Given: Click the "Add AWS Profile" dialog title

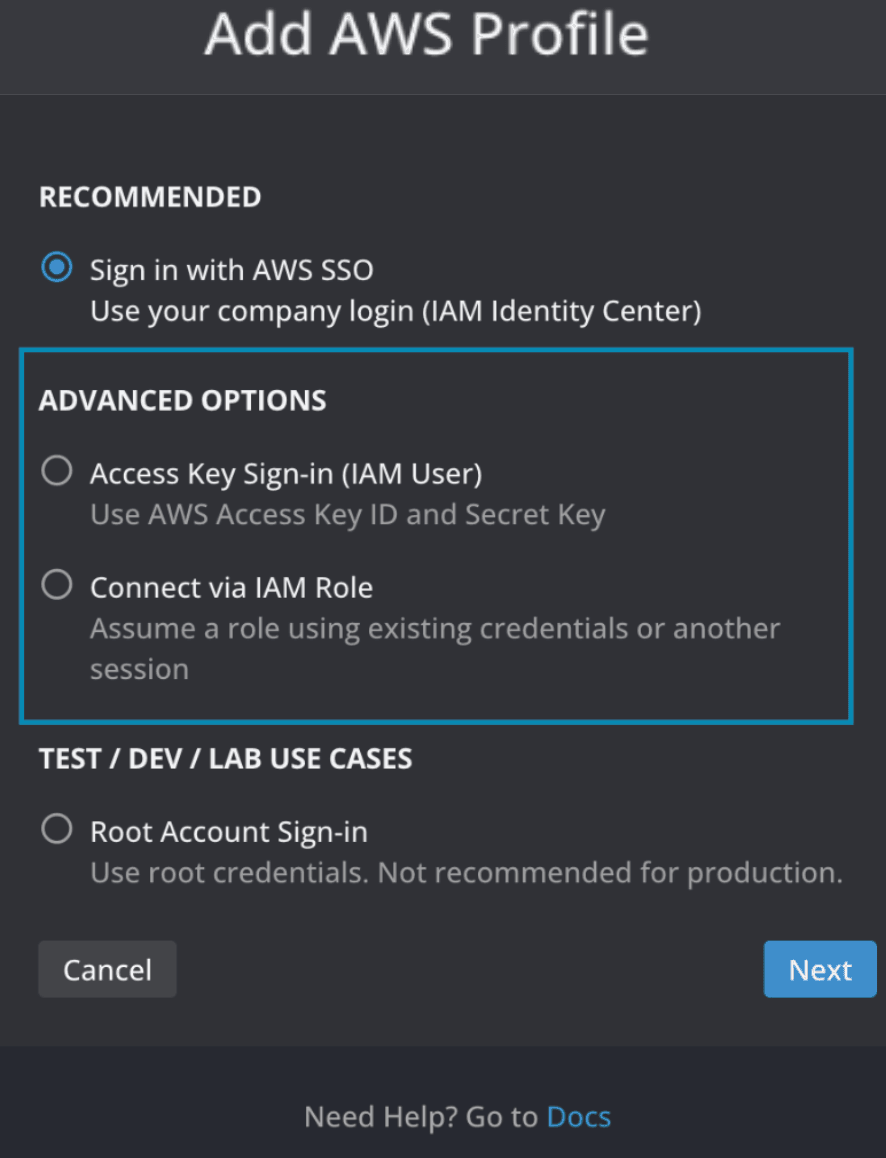Looking at the screenshot, I should [x=427, y=34].
